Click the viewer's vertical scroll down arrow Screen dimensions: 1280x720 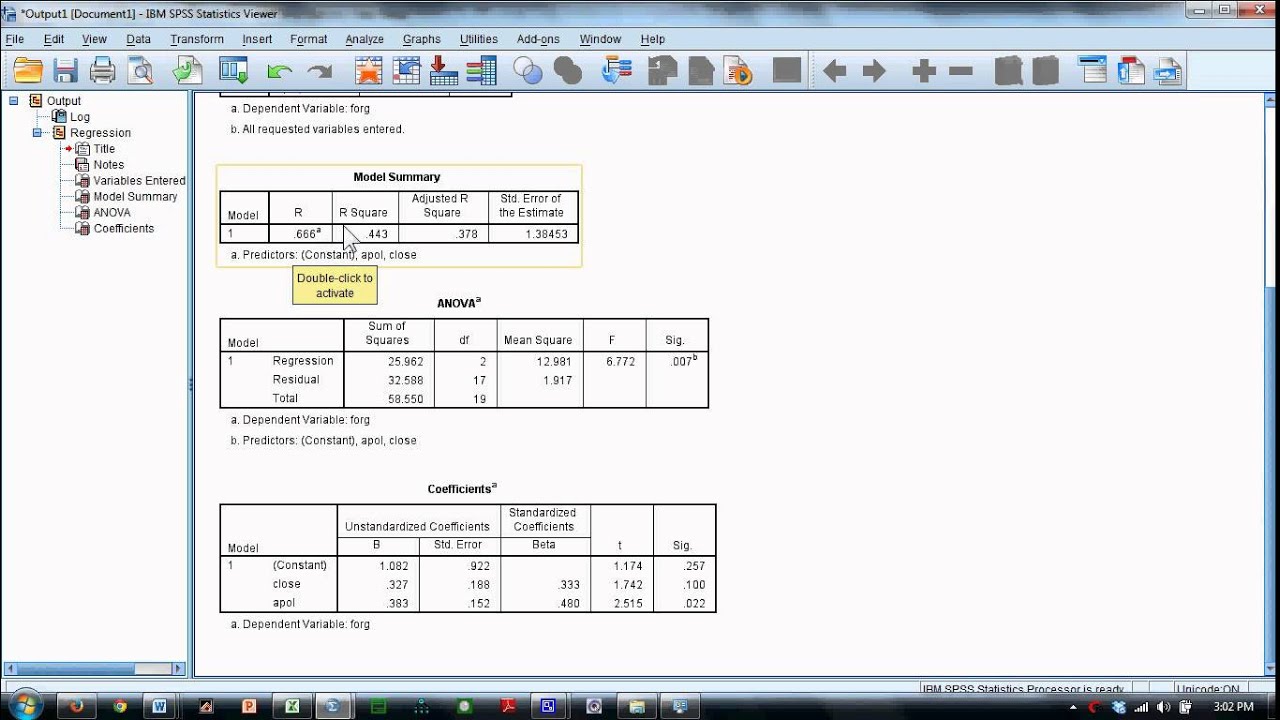(1270, 668)
